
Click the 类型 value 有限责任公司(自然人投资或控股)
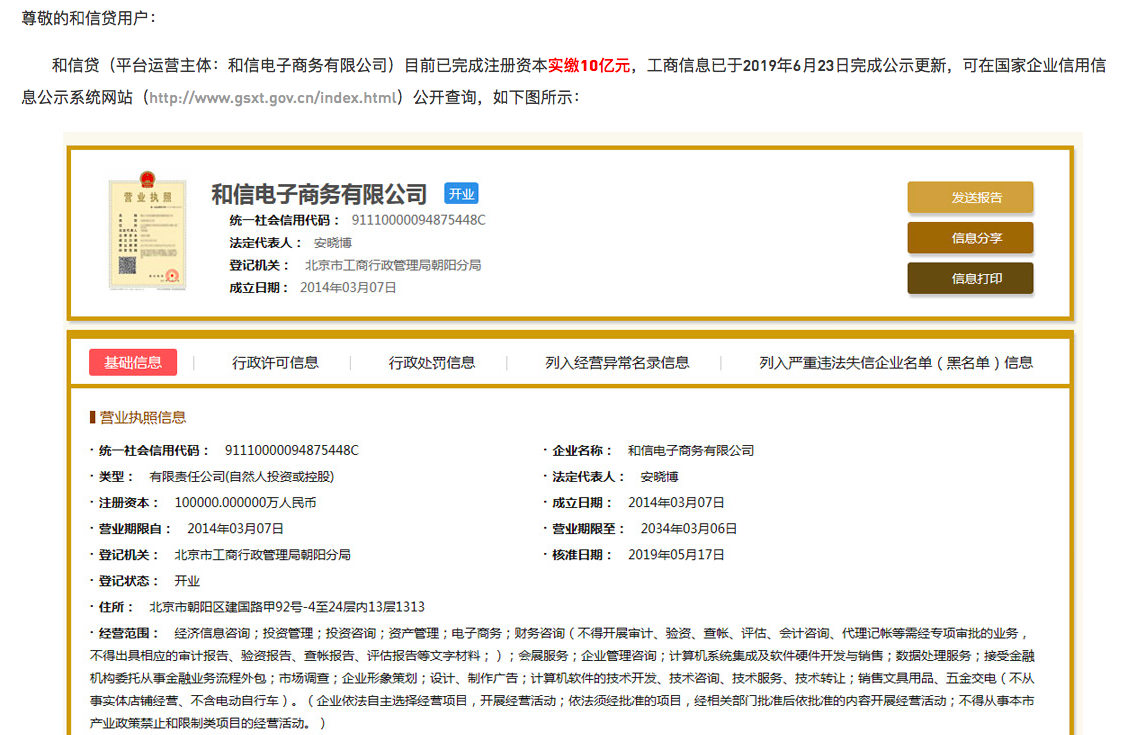(242, 477)
